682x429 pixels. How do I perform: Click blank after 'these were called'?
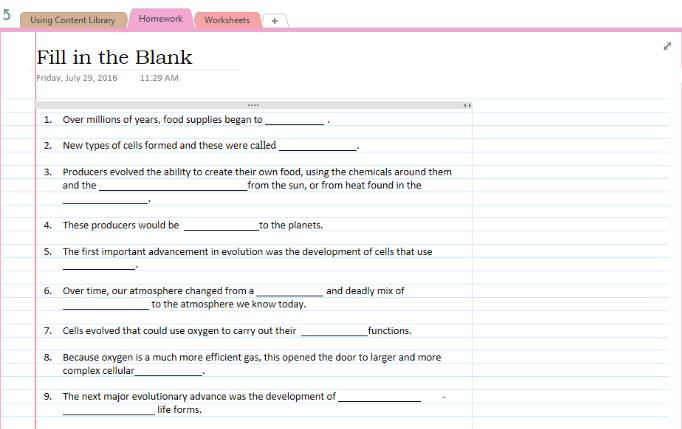click(318, 146)
